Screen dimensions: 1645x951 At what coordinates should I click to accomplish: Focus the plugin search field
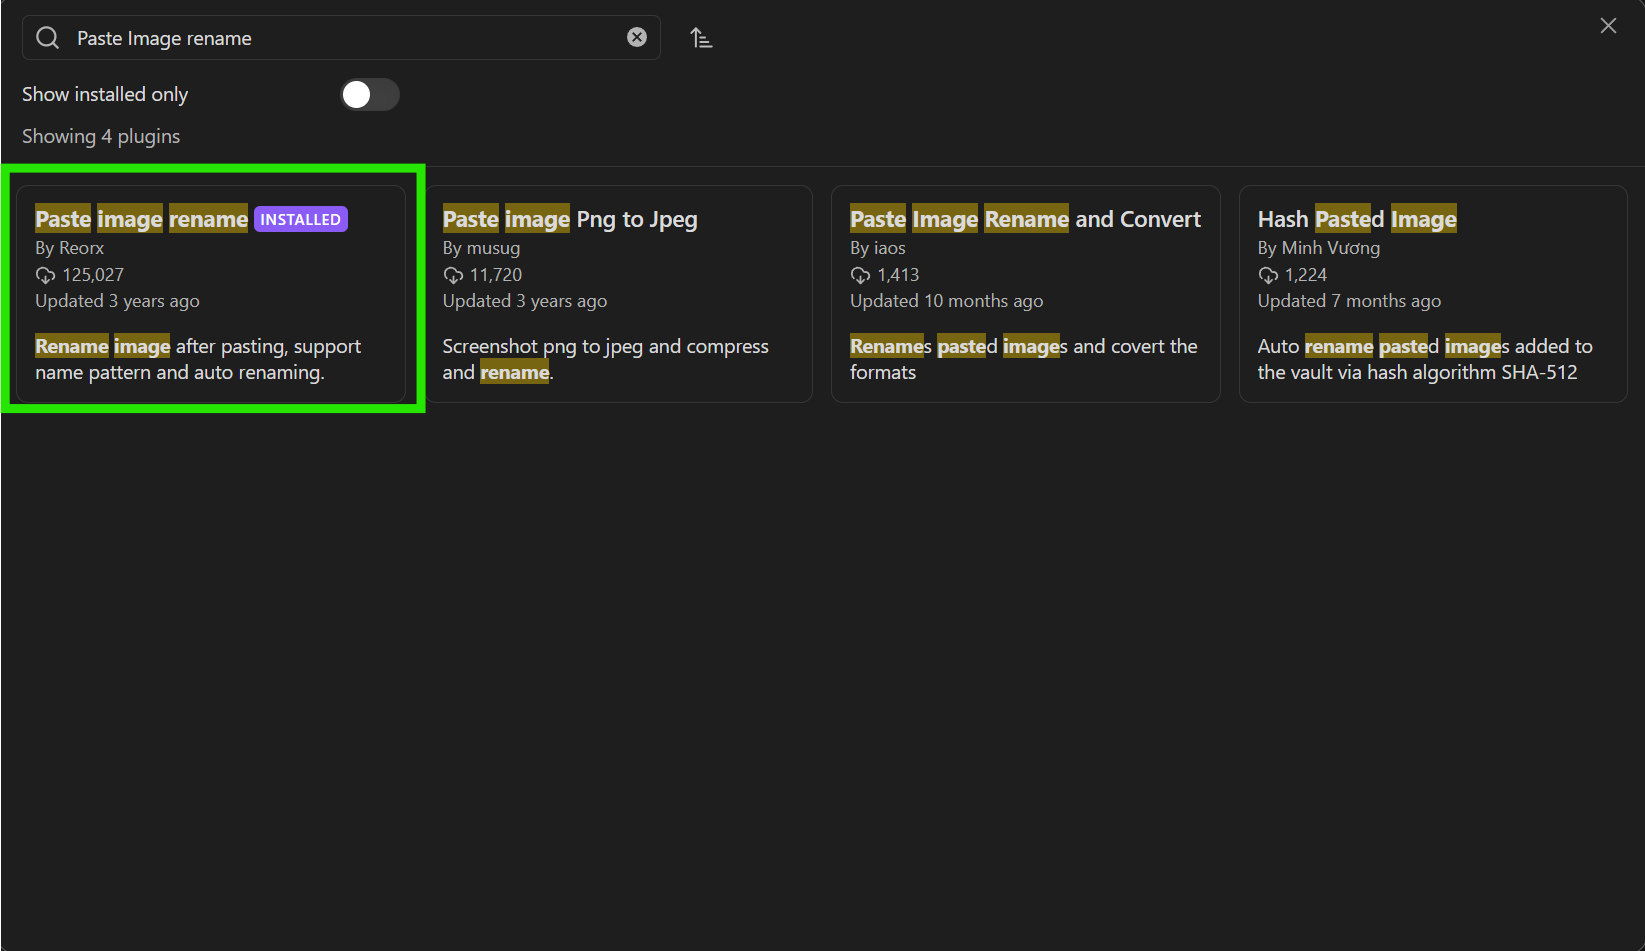click(x=341, y=38)
